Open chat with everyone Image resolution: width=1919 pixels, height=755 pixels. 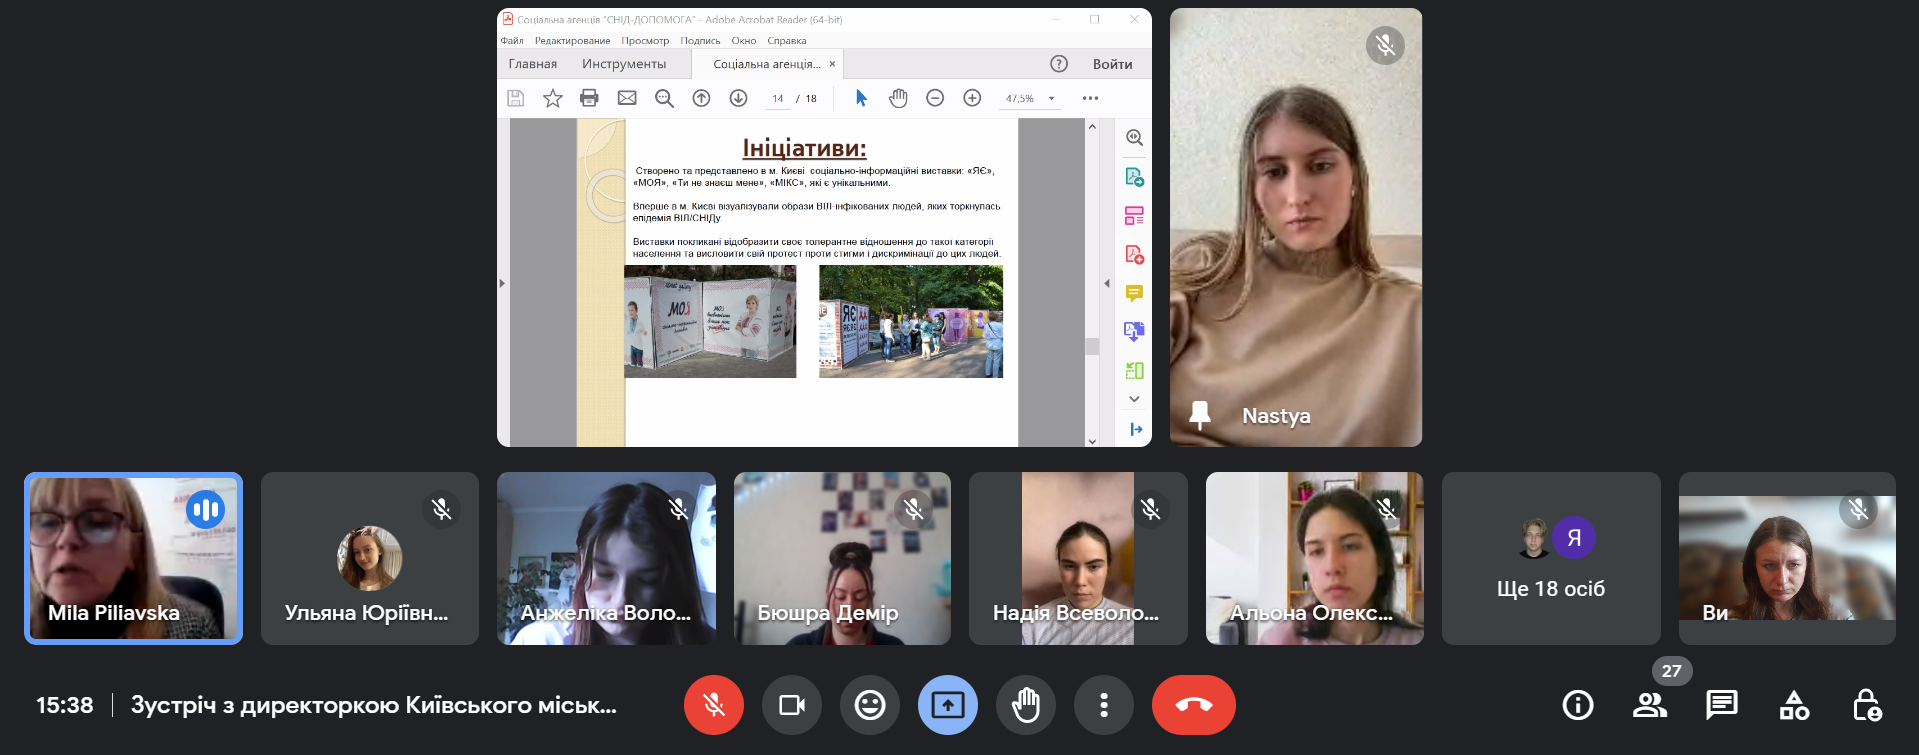[1721, 705]
